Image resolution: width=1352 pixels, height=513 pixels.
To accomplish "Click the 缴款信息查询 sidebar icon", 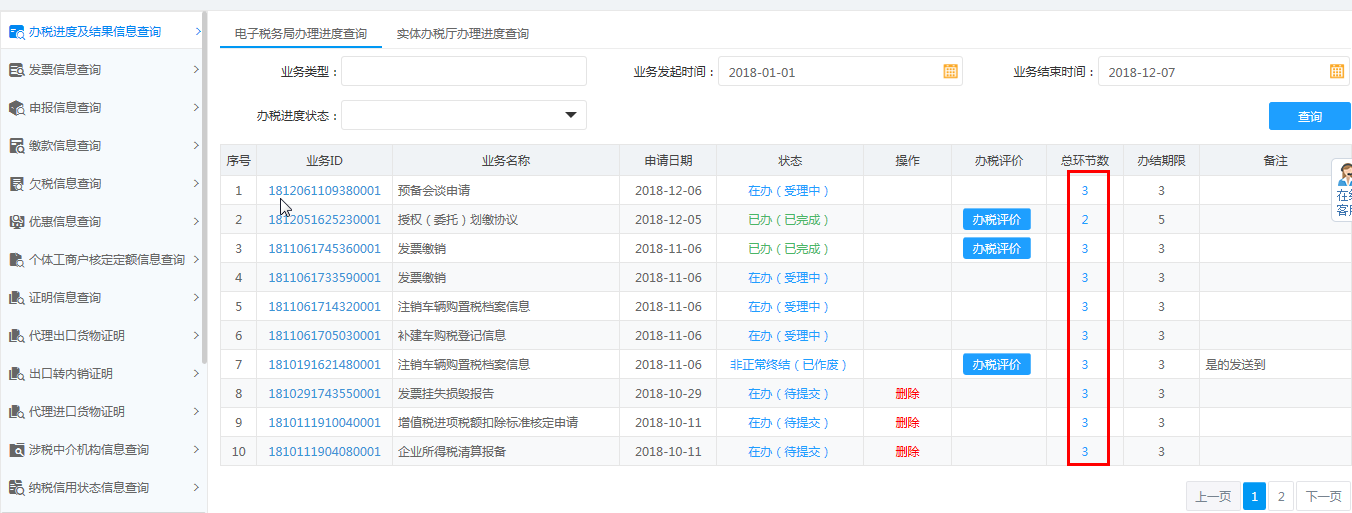I will (17, 146).
